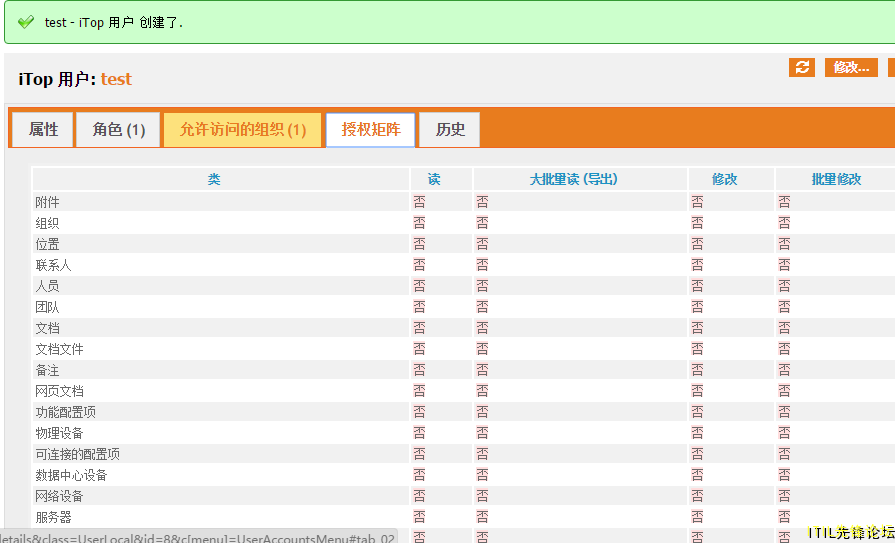The width and height of the screenshot is (895, 543).
Task: Open the 历史 tab
Action: pyautogui.click(x=450, y=130)
